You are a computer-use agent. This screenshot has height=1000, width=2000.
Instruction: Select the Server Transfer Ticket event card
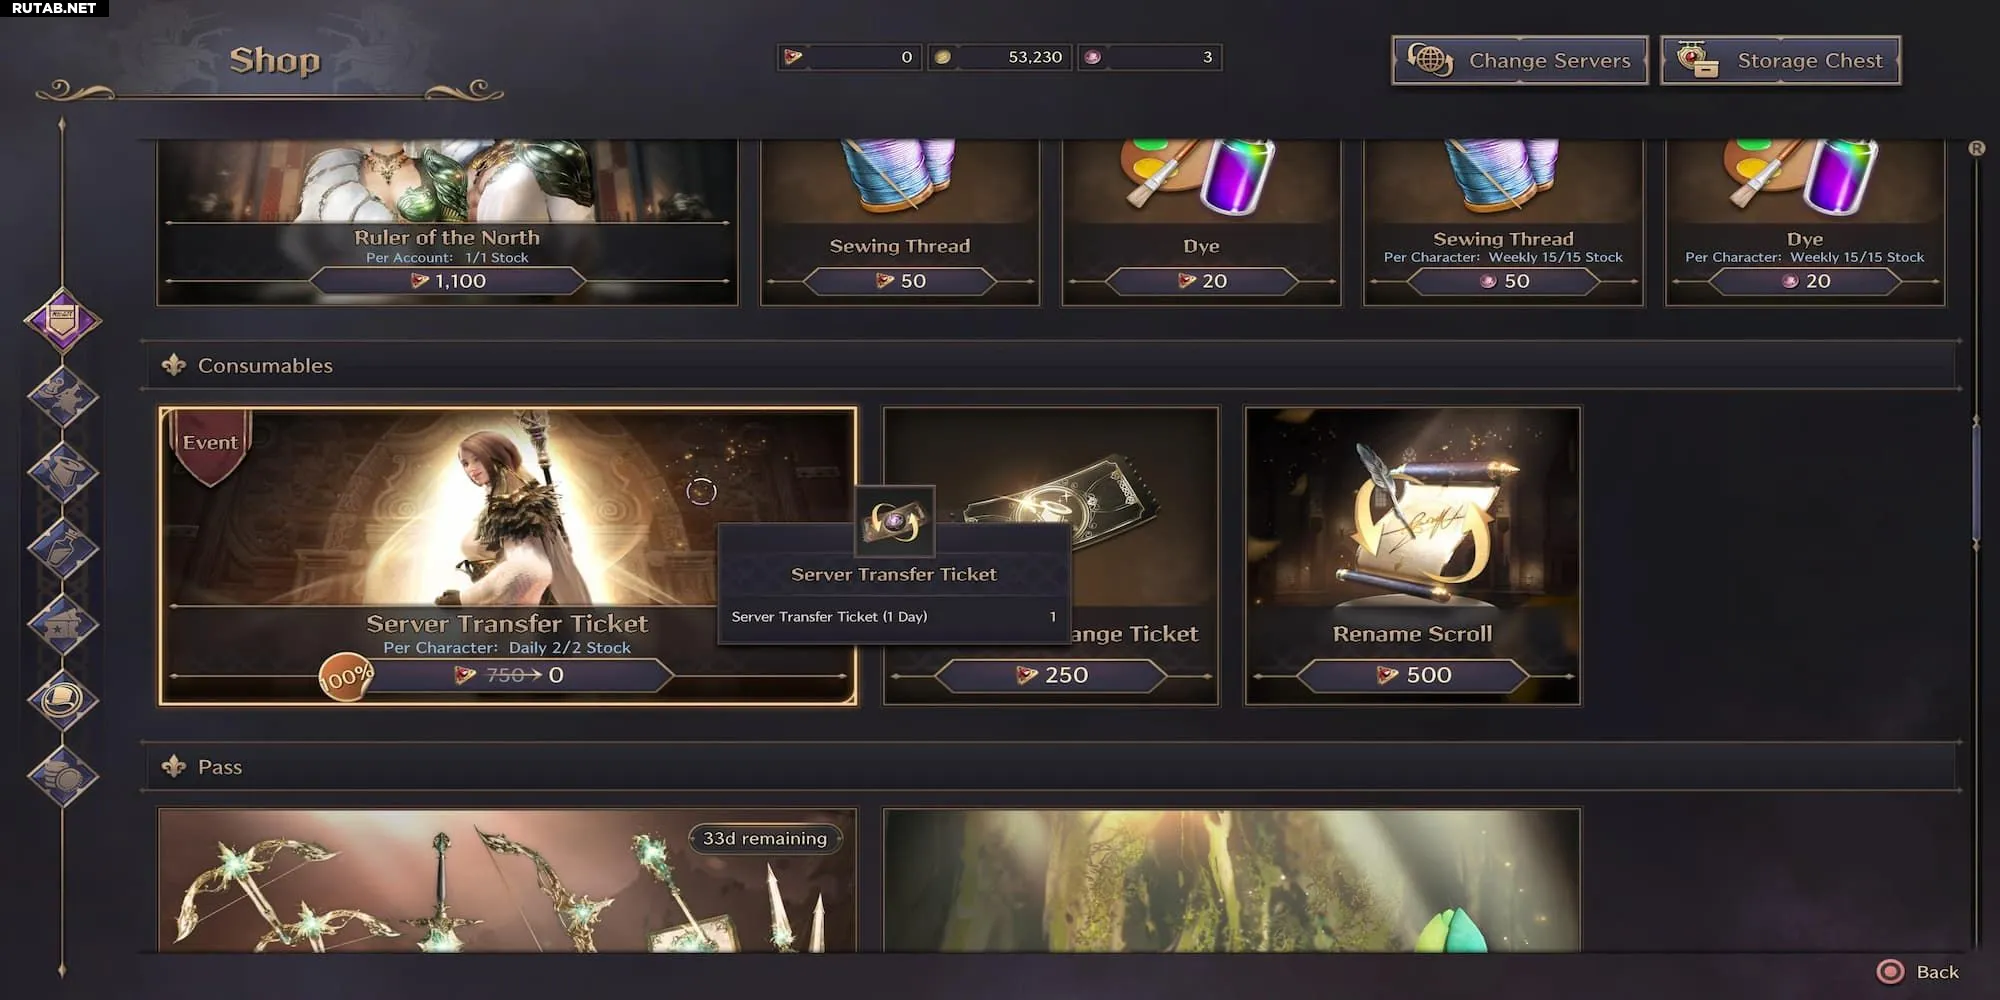(508, 556)
